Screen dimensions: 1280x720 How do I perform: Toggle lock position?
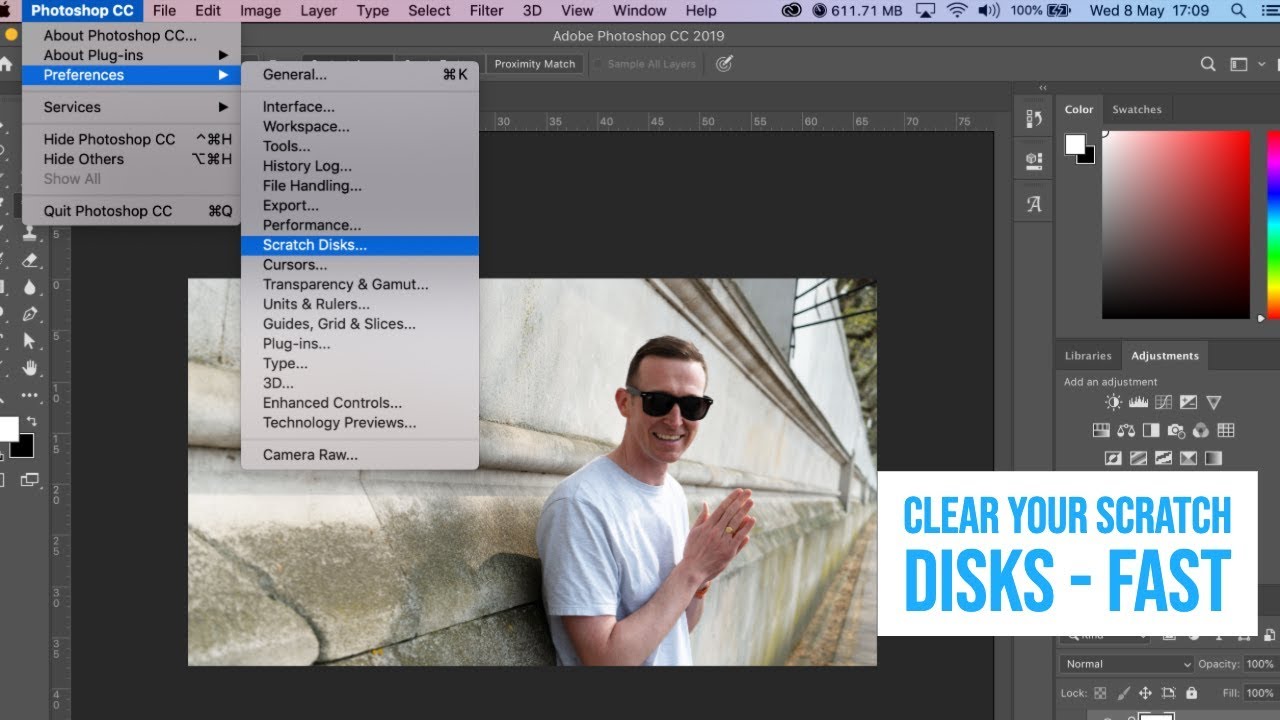click(1145, 693)
